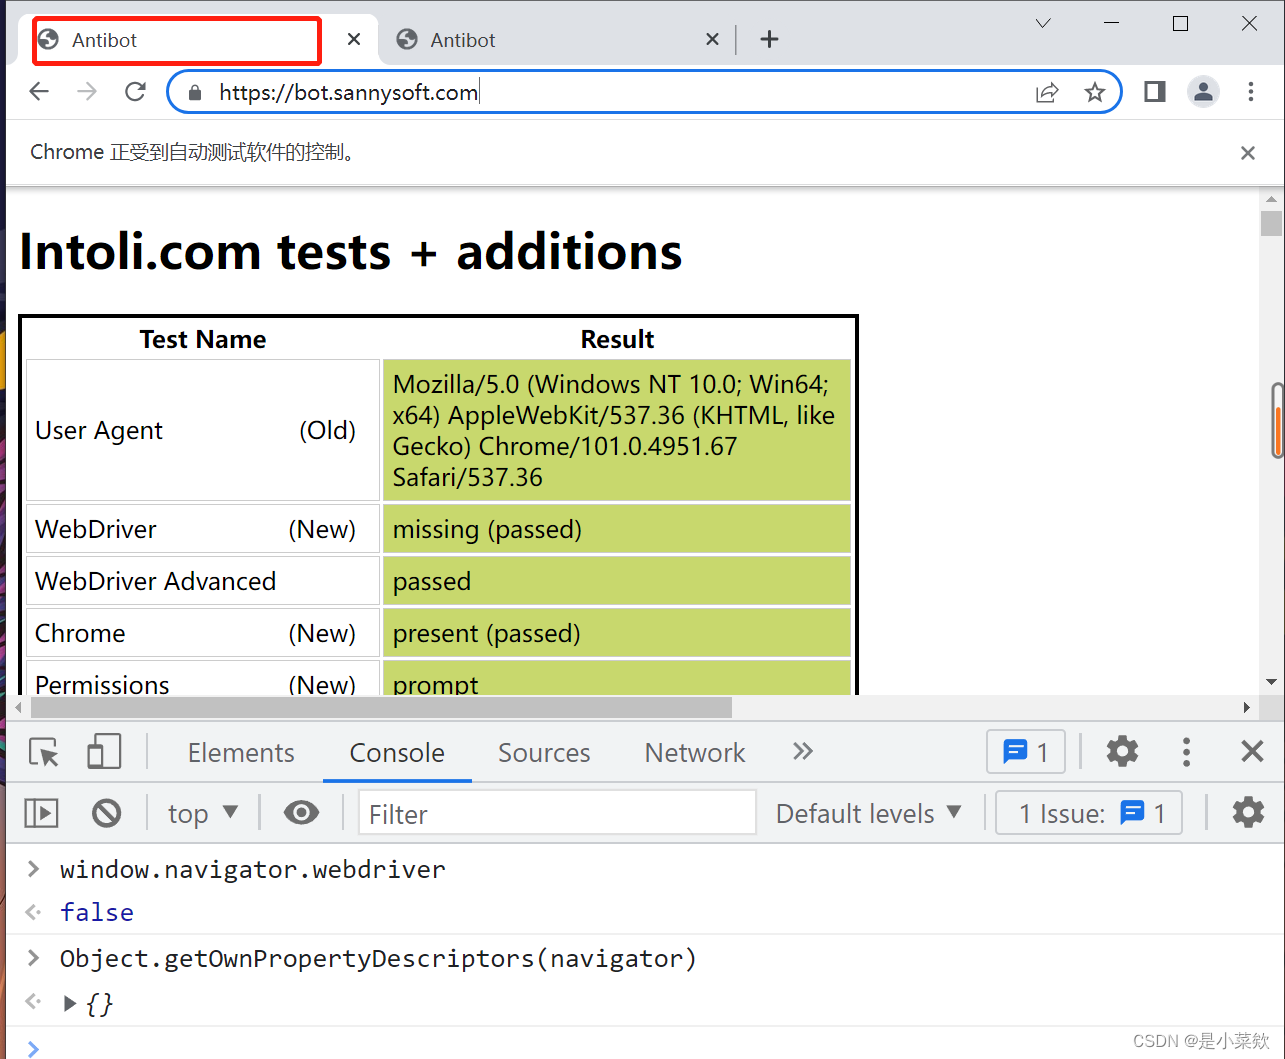This screenshot has height=1059, width=1285.
Task: Open Chrome's three-dot menu
Action: pos(1251,92)
